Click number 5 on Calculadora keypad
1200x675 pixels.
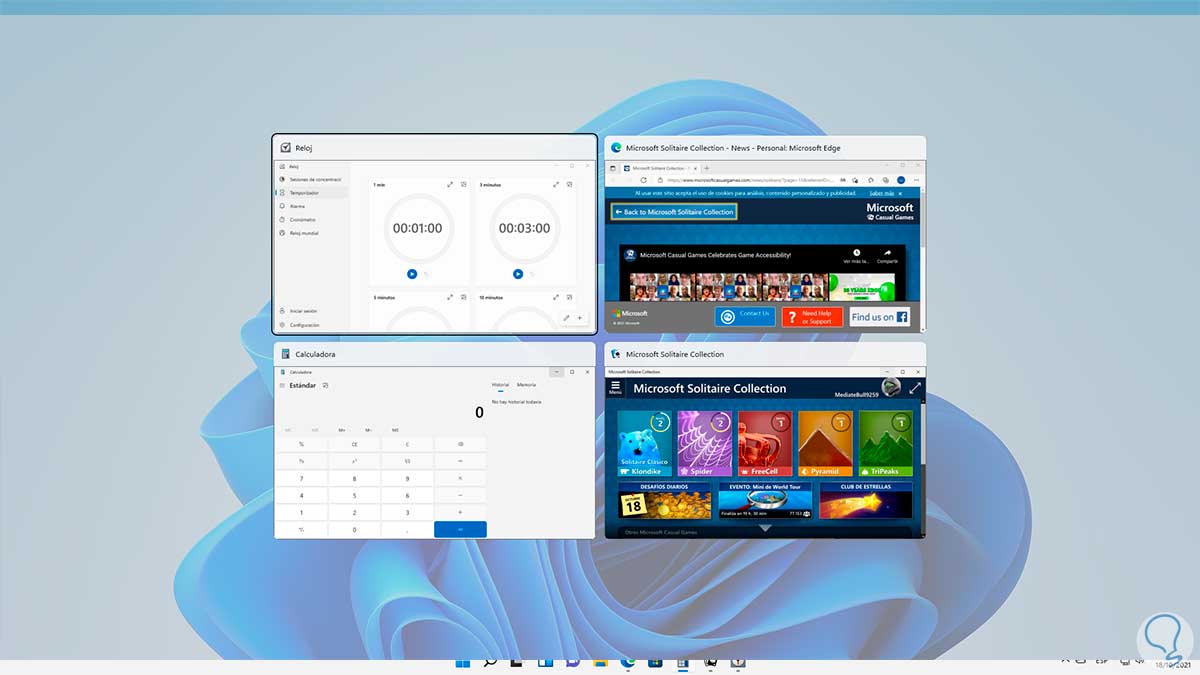[354, 495]
